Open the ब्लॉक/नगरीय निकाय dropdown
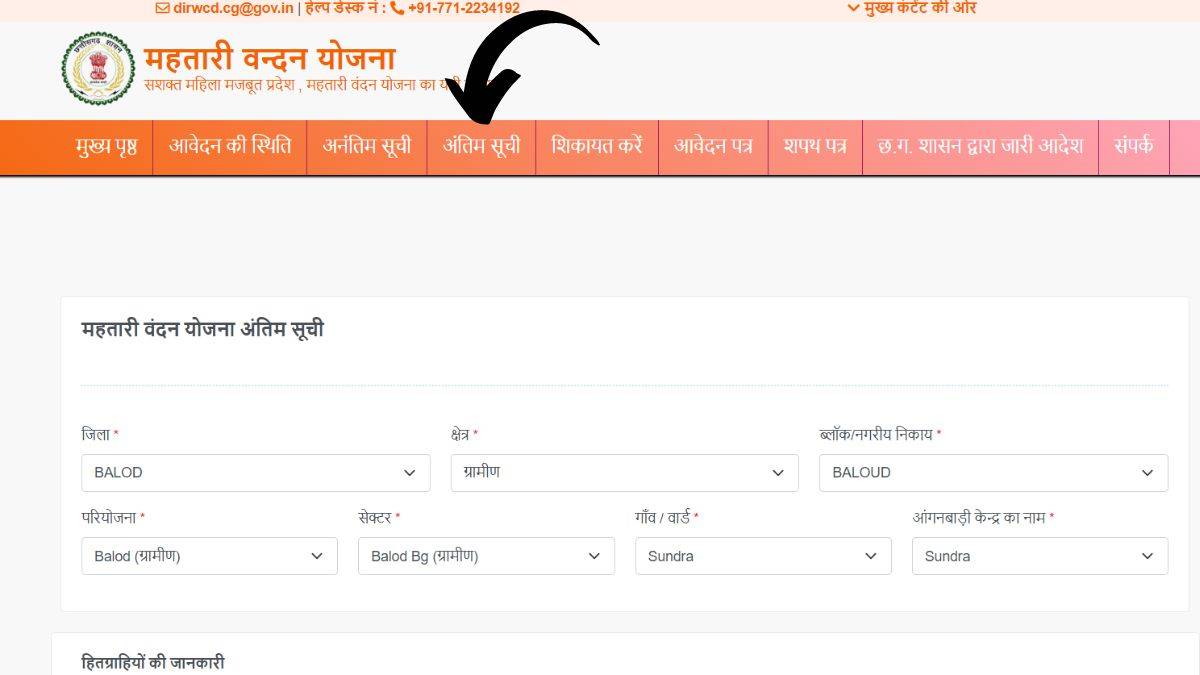The height and width of the screenshot is (675, 1200). (x=994, y=472)
